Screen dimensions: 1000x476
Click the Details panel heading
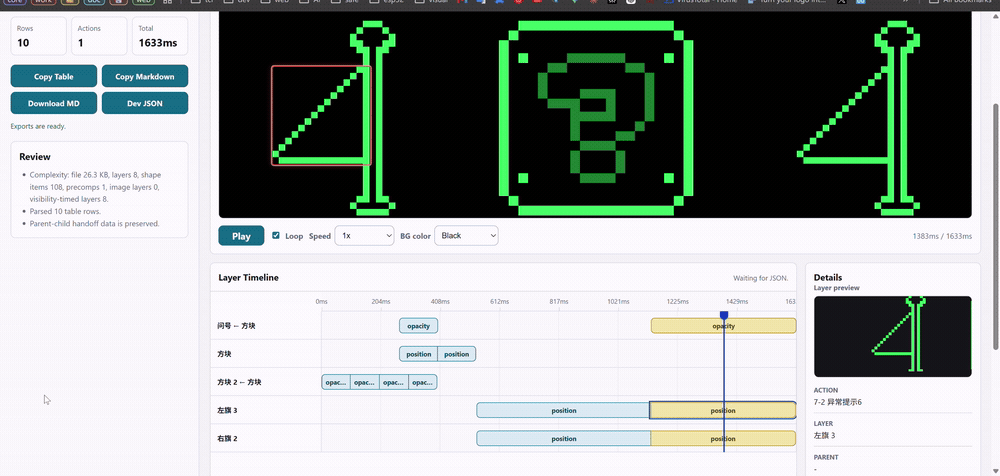pyautogui.click(x=828, y=278)
